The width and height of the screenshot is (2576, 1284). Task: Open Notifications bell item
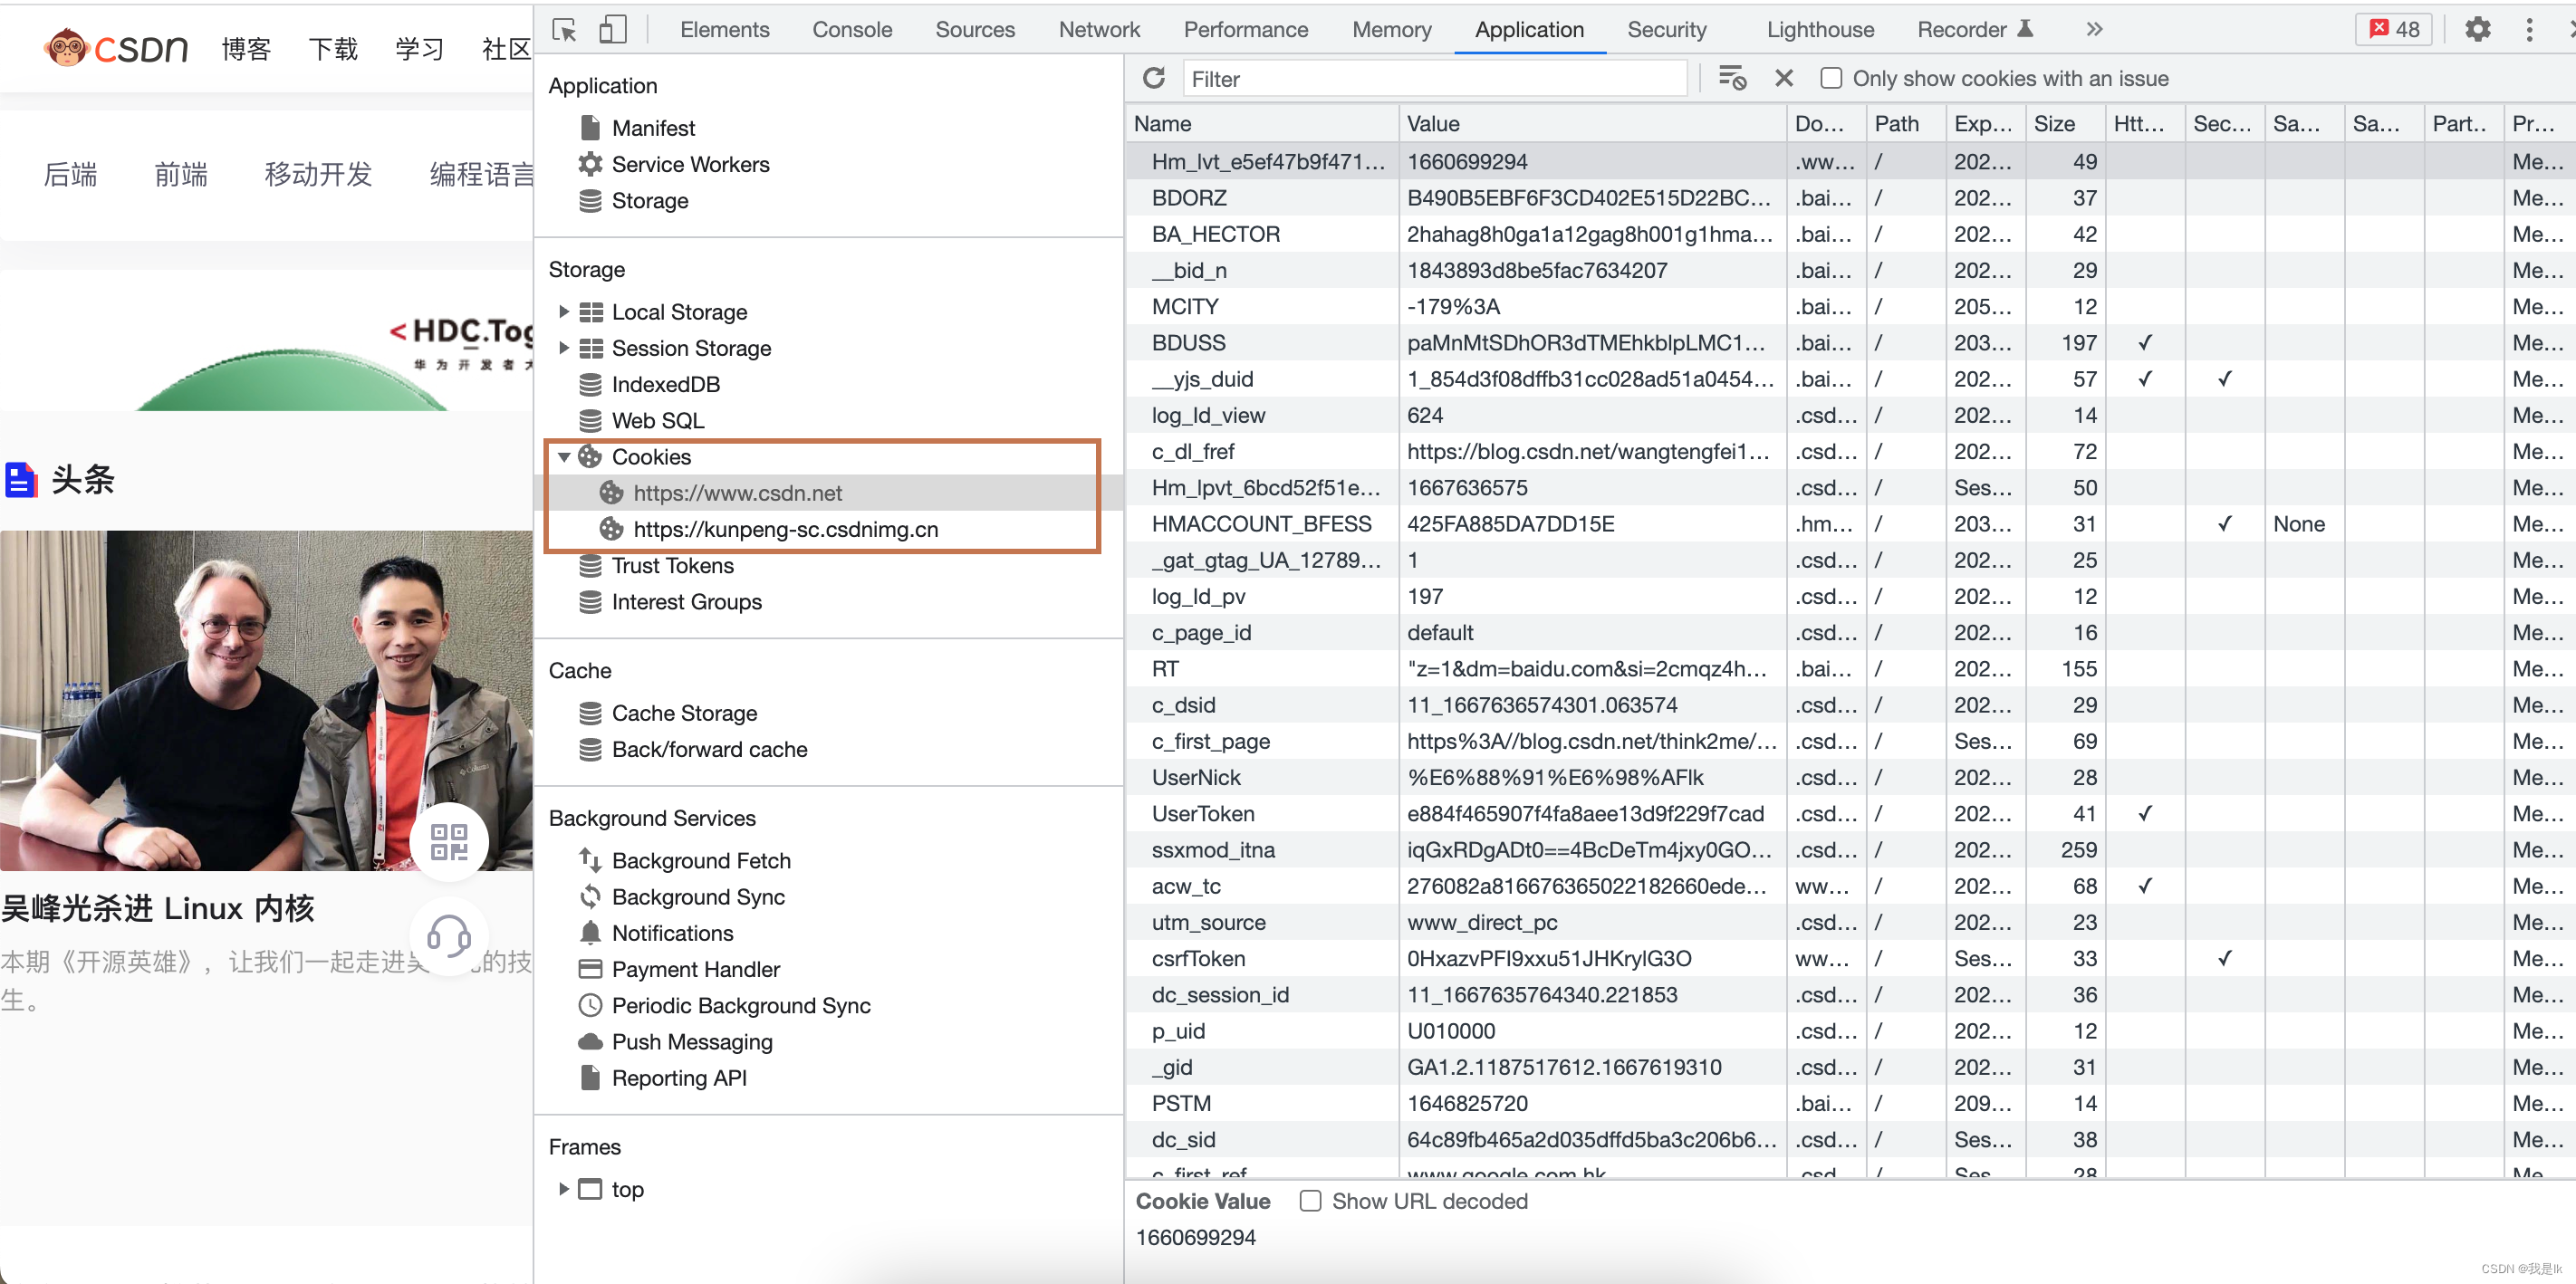pyautogui.click(x=672, y=933)
